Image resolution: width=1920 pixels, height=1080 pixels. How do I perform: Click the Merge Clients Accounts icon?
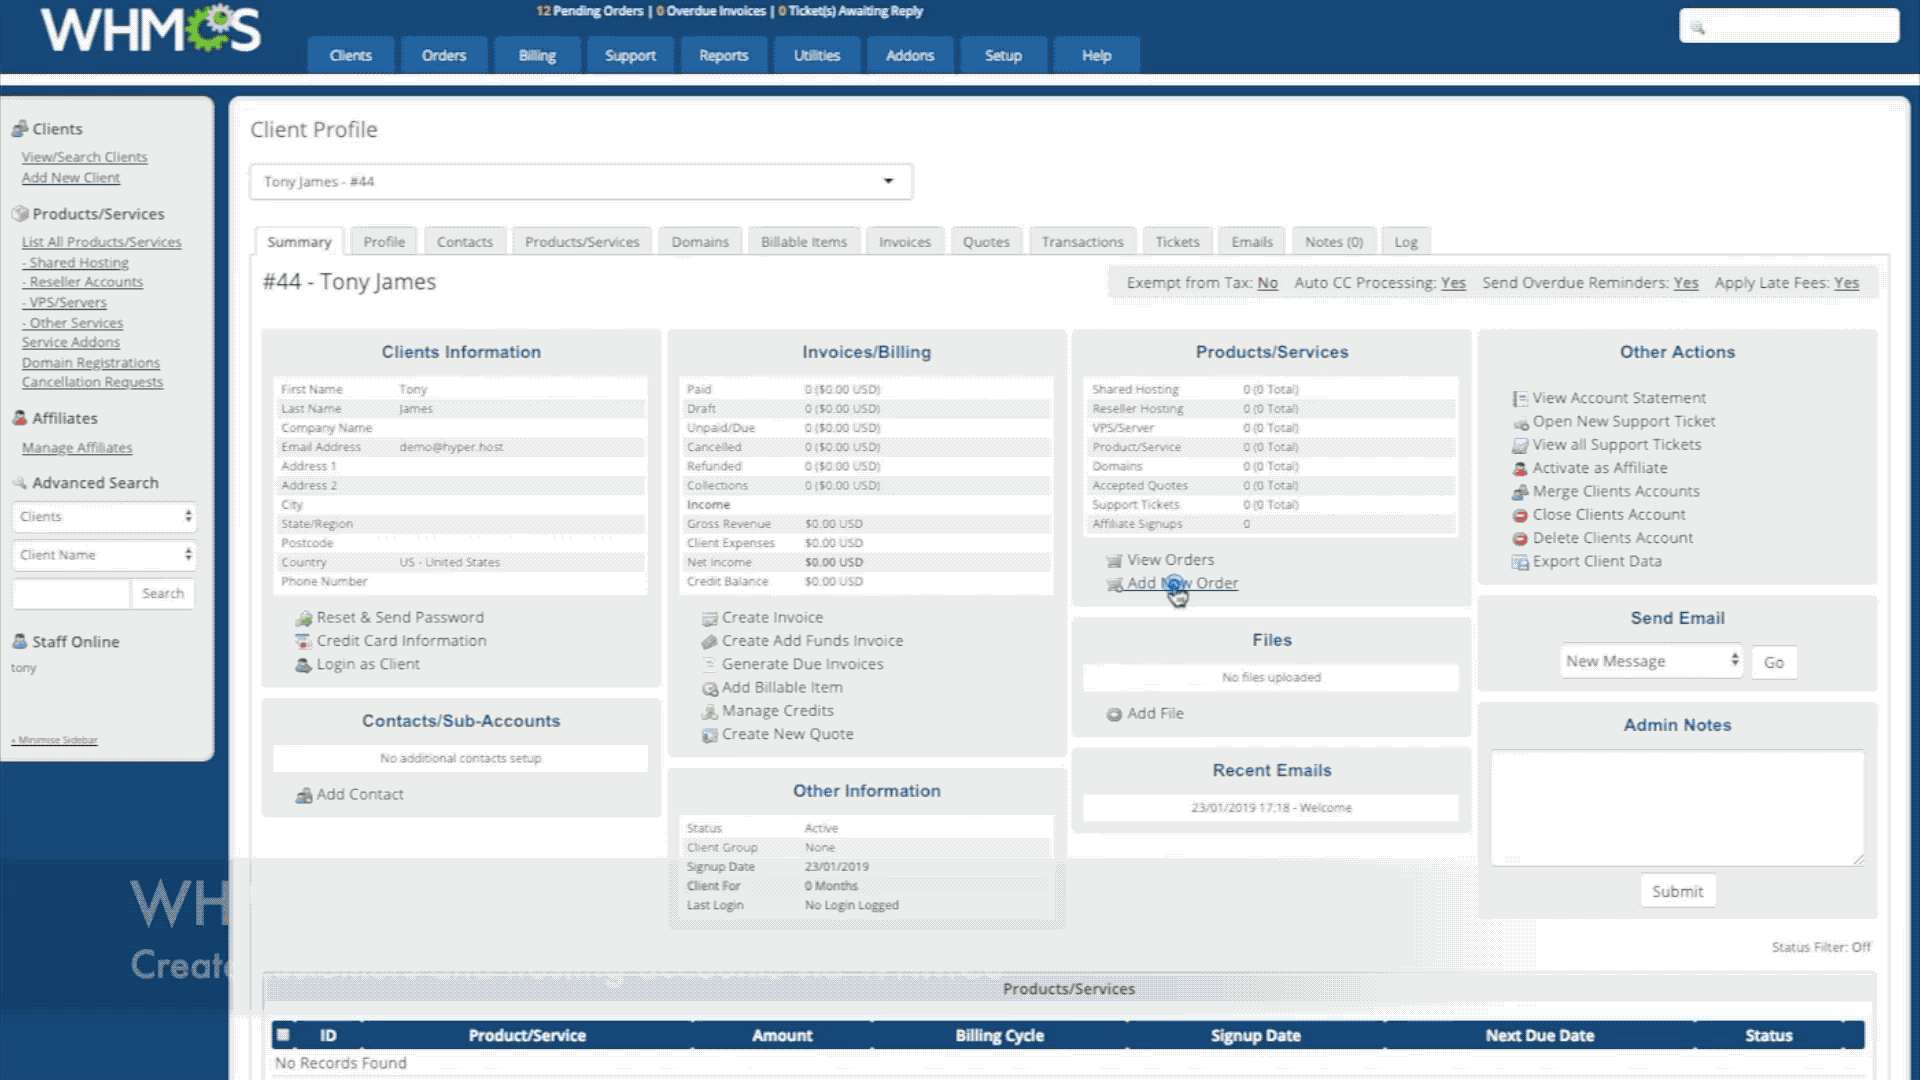1520,492
